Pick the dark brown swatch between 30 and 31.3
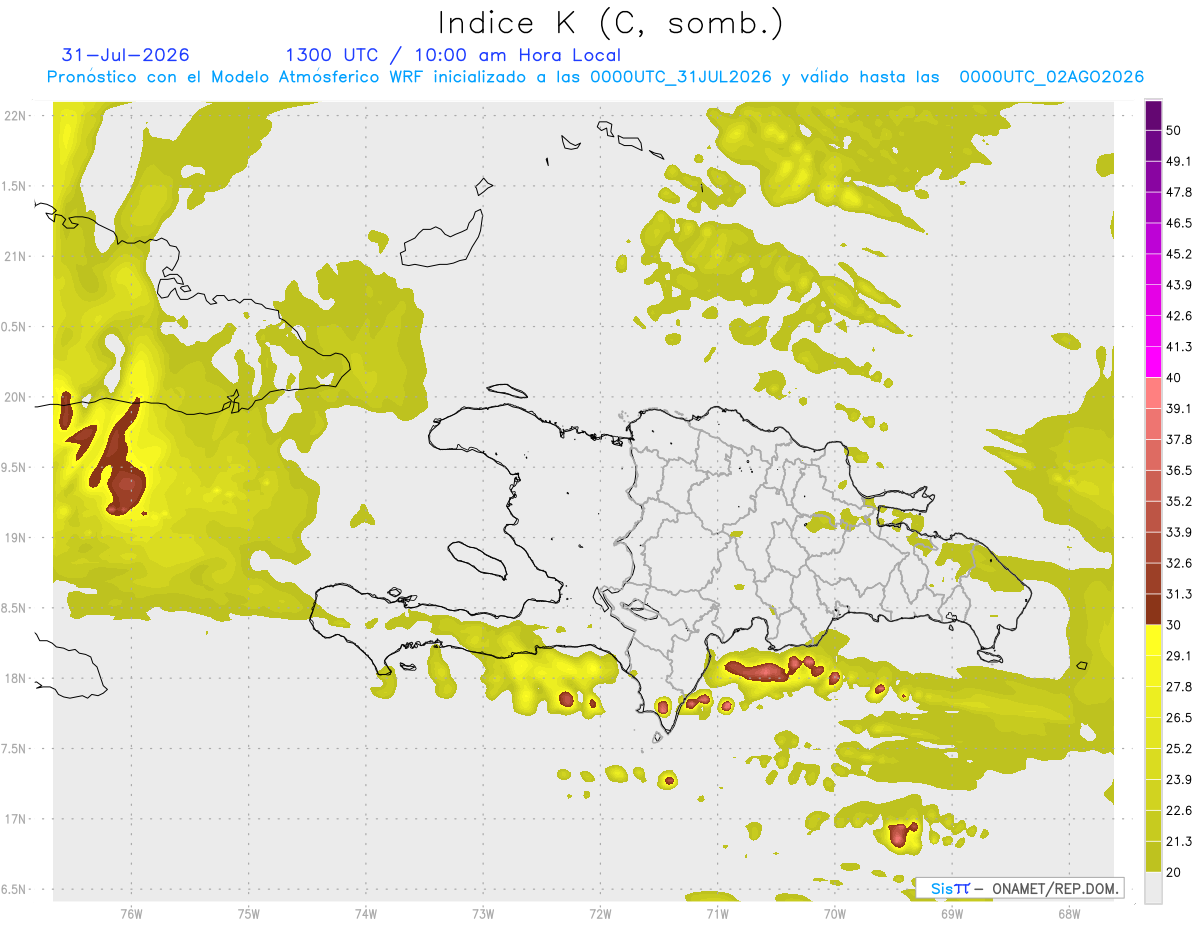Screen dimensions: 1200x927 coord(1154,609)
